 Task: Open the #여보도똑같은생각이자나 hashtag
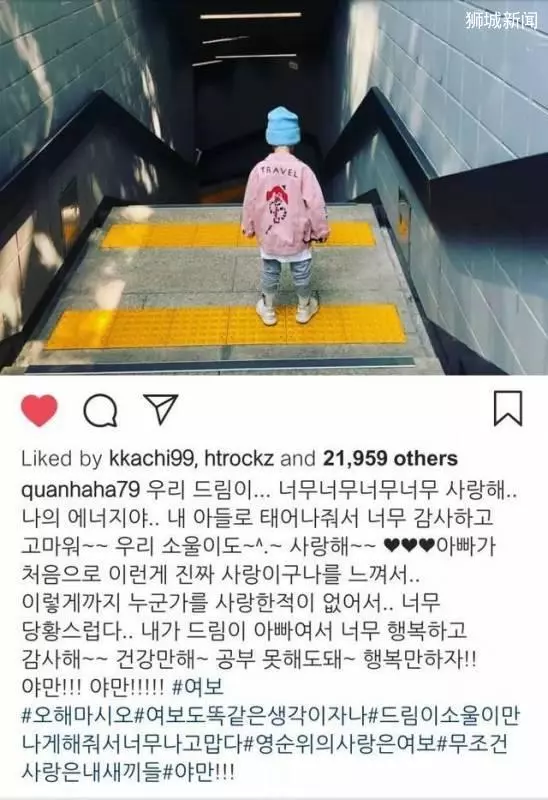tap(251, 715)
